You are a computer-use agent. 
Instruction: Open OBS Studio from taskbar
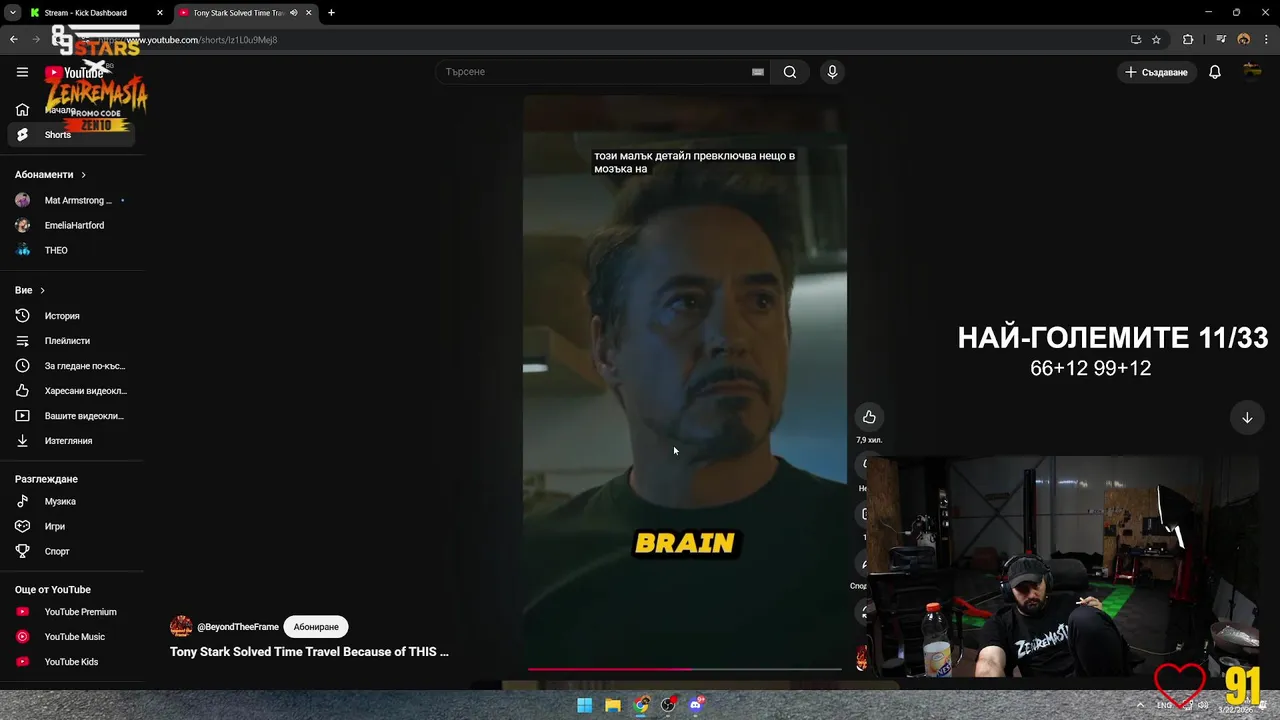(668, 705)
